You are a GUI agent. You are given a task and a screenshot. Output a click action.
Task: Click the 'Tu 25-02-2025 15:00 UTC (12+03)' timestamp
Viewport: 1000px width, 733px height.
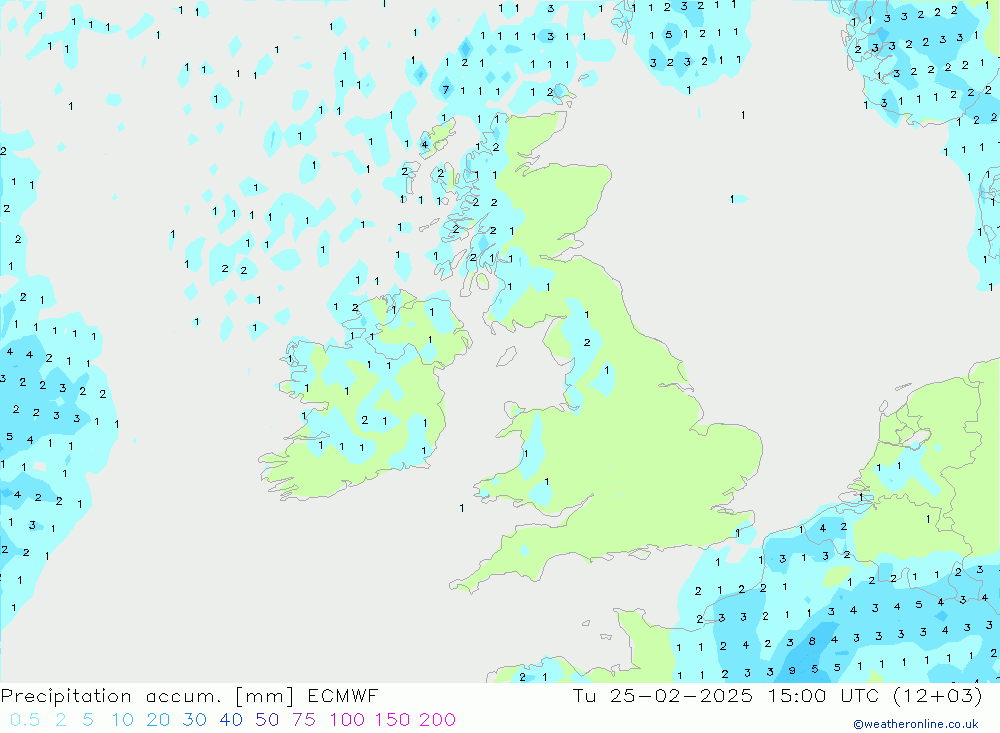[777, 696]
